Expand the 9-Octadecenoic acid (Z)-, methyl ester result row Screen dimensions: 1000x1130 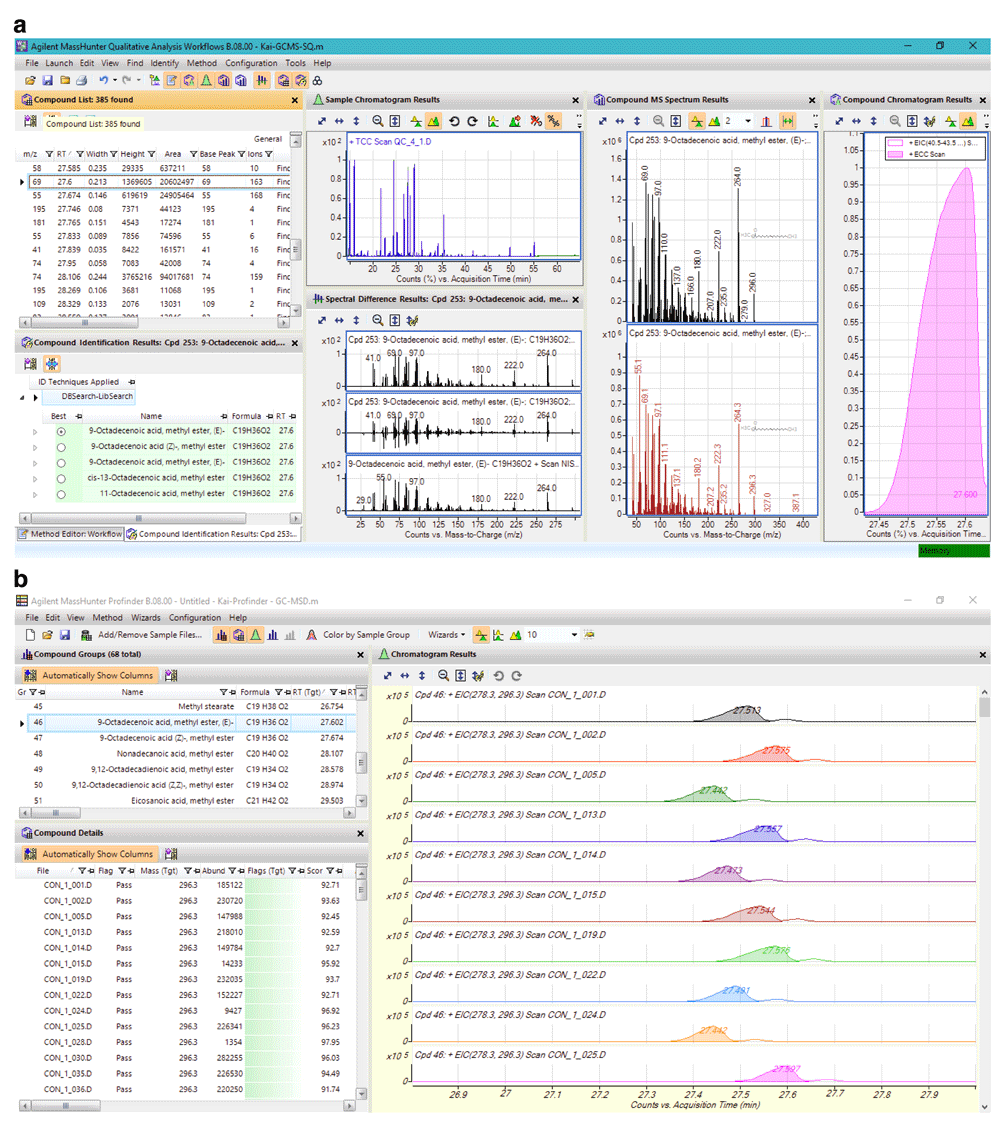click(35, 448)
